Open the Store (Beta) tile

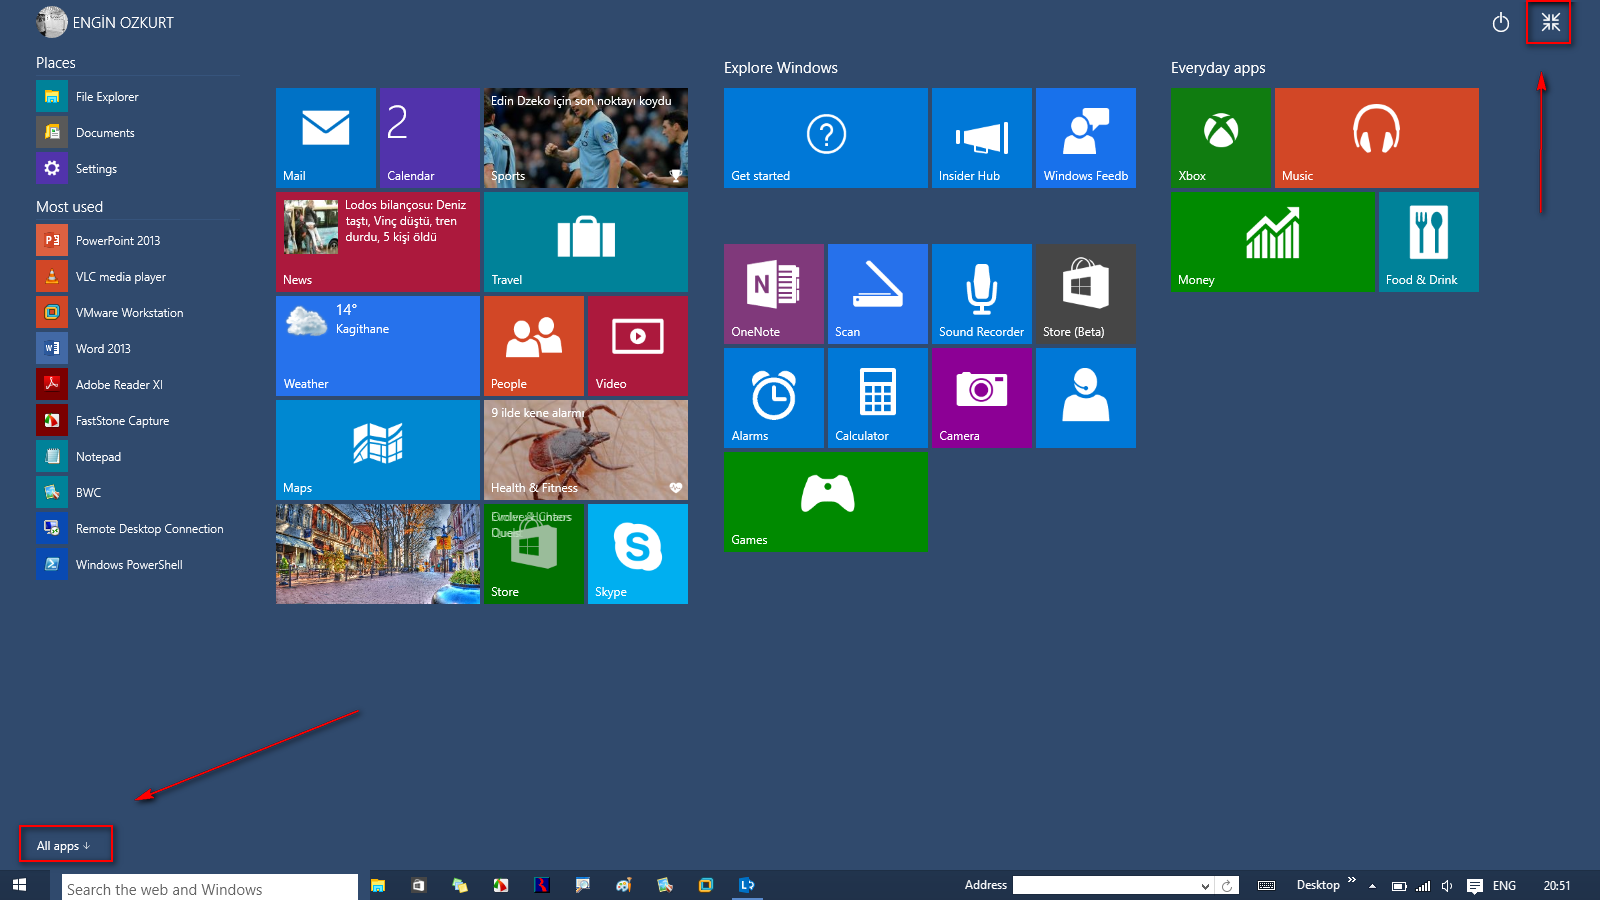pyautogui.click(x=1086, y=294)
